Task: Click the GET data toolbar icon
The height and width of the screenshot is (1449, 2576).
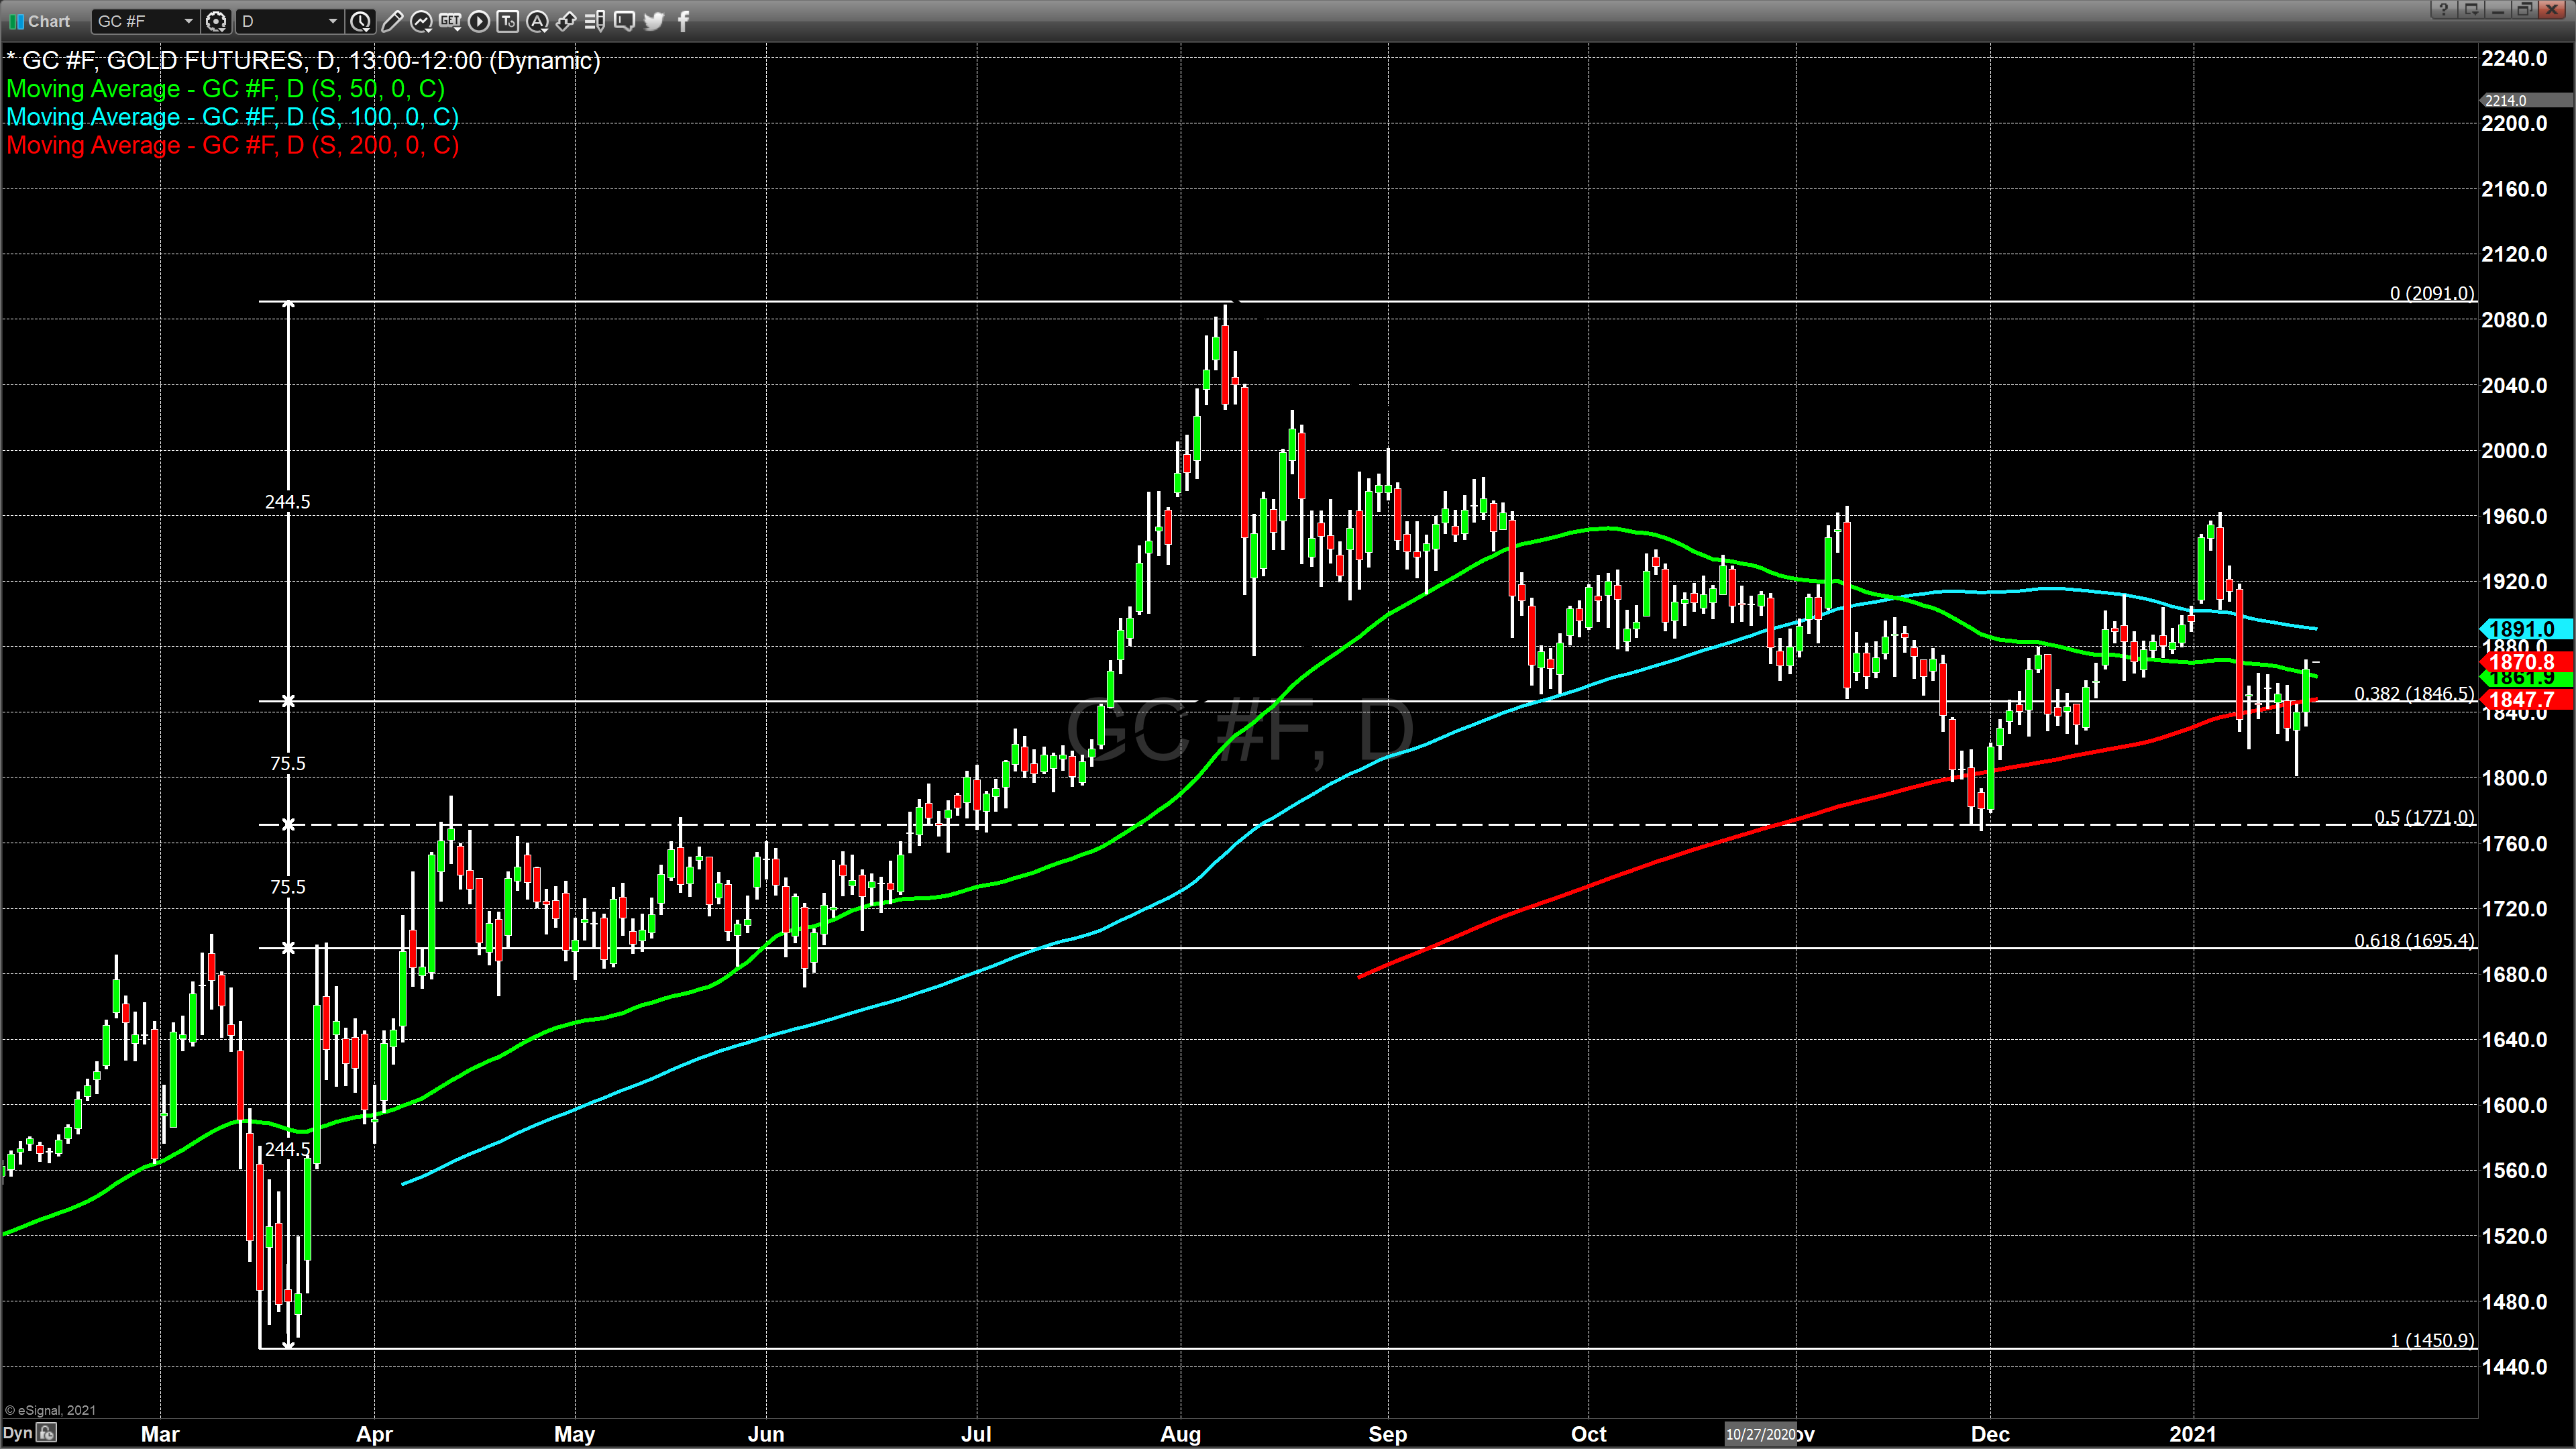Action: (450, 21)
